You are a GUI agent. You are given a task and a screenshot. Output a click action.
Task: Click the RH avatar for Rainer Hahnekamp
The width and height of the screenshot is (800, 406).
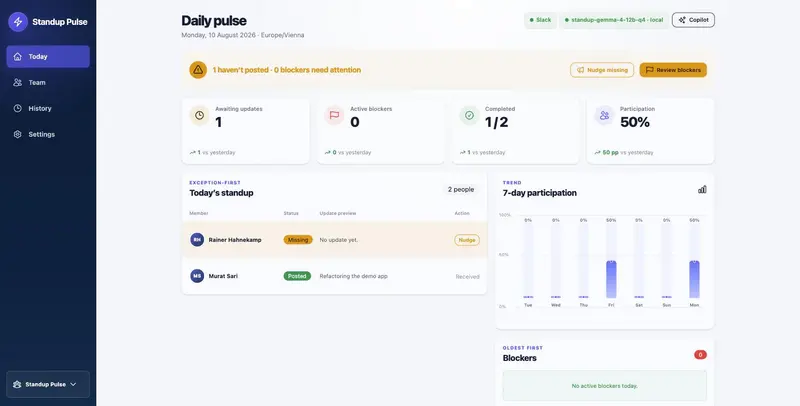[197, 240]
